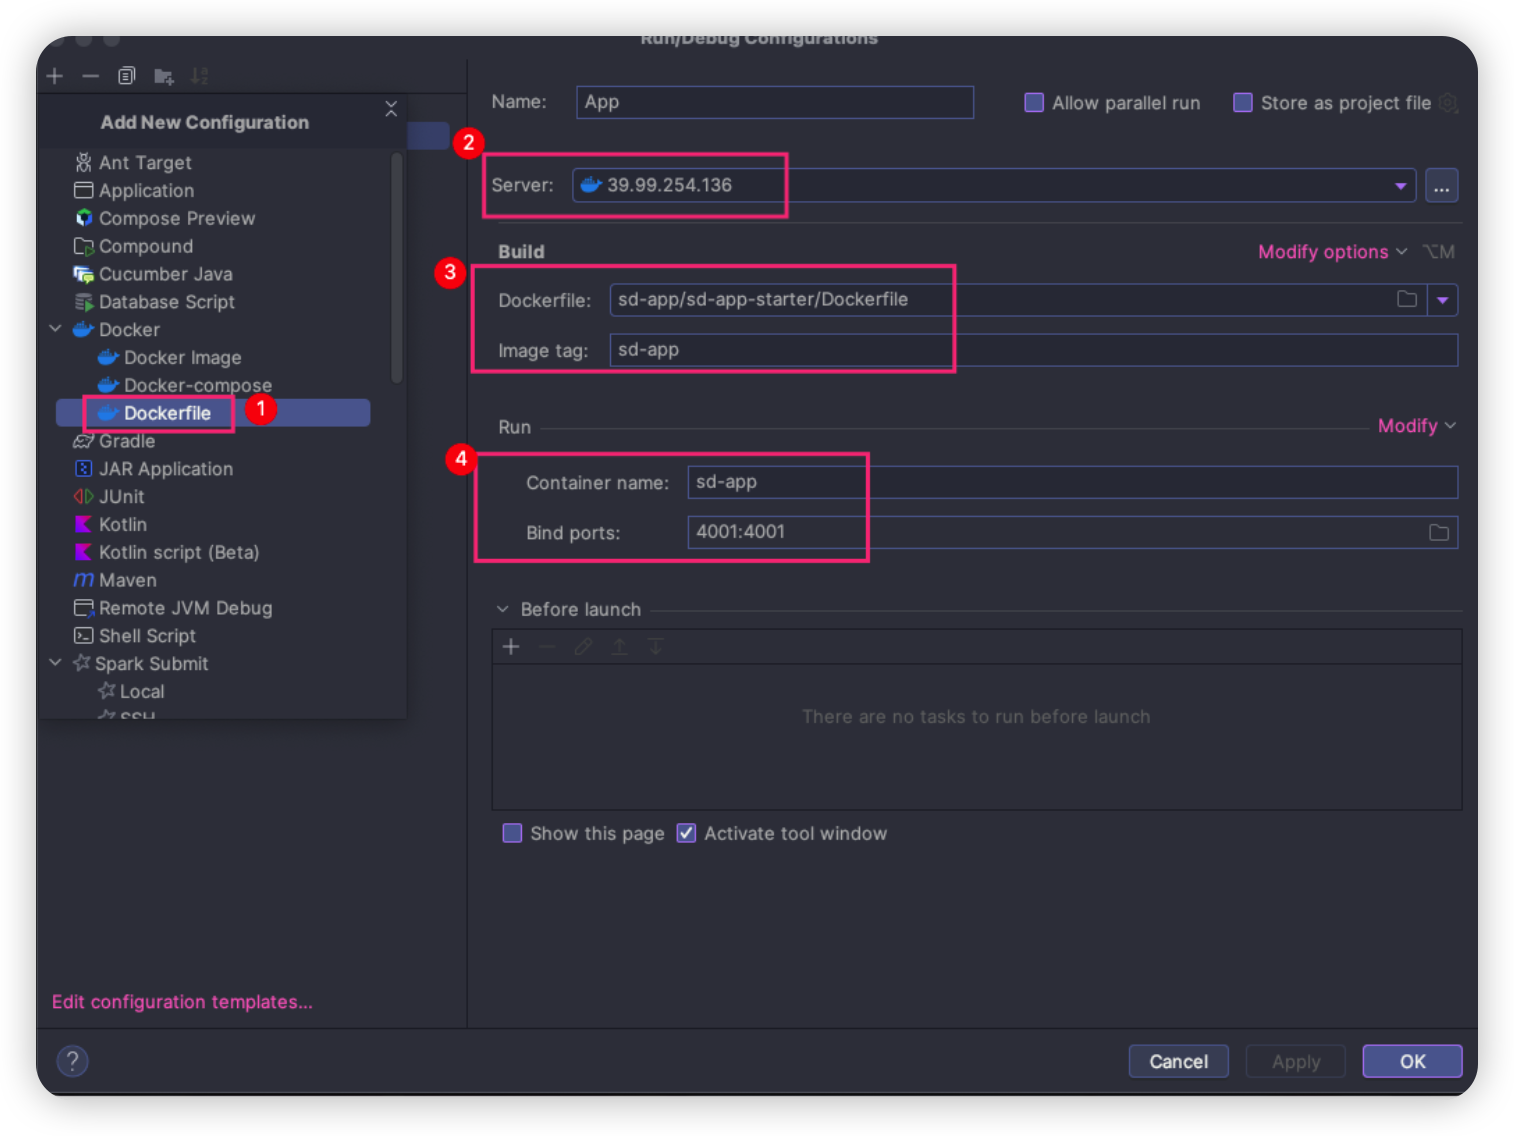Click the help question mark icon
Screen dimensions: 1514x1136
coord(72,1061)
